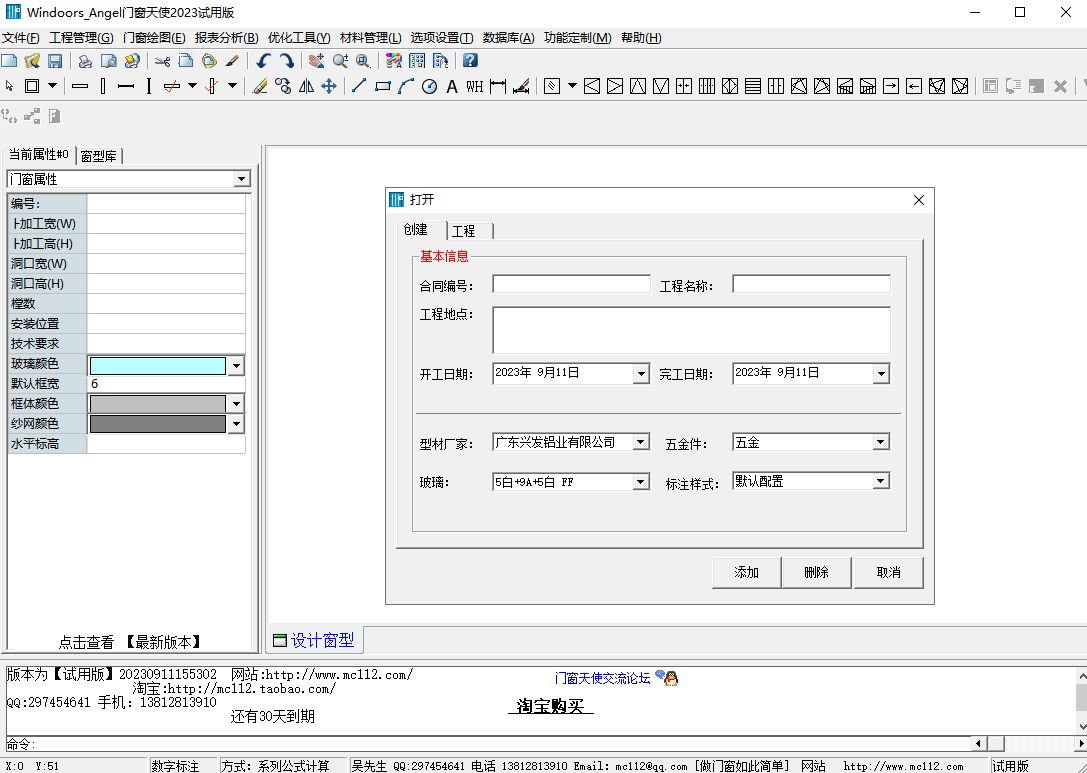Open the 门窗天使交流论坛 link
This screenshot has height=773, width=1087.
click(x=602, y=678)
